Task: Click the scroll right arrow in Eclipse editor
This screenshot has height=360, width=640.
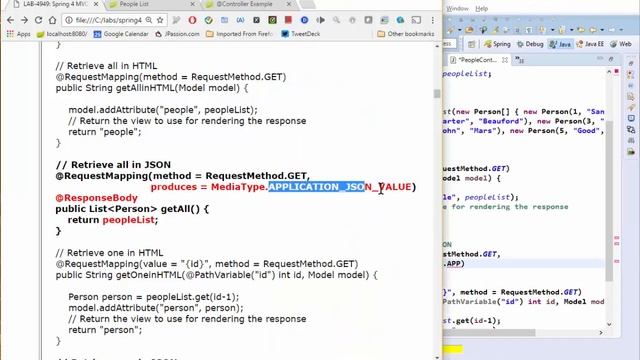Action: (x=600, y=333)
